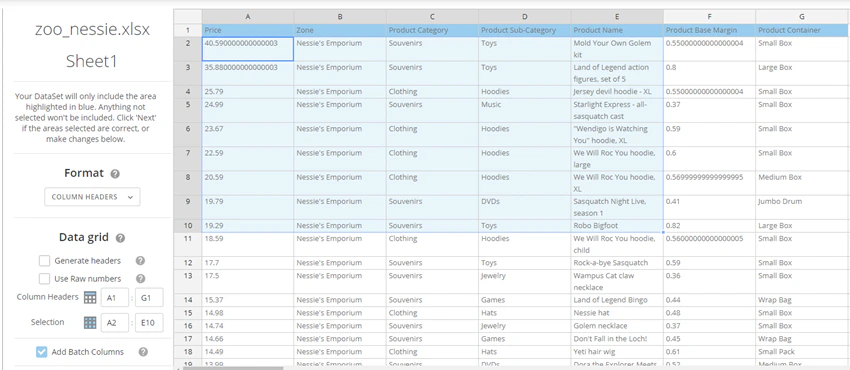Click the Product Container header cell
Screen dimensions: 850x370
802,30
